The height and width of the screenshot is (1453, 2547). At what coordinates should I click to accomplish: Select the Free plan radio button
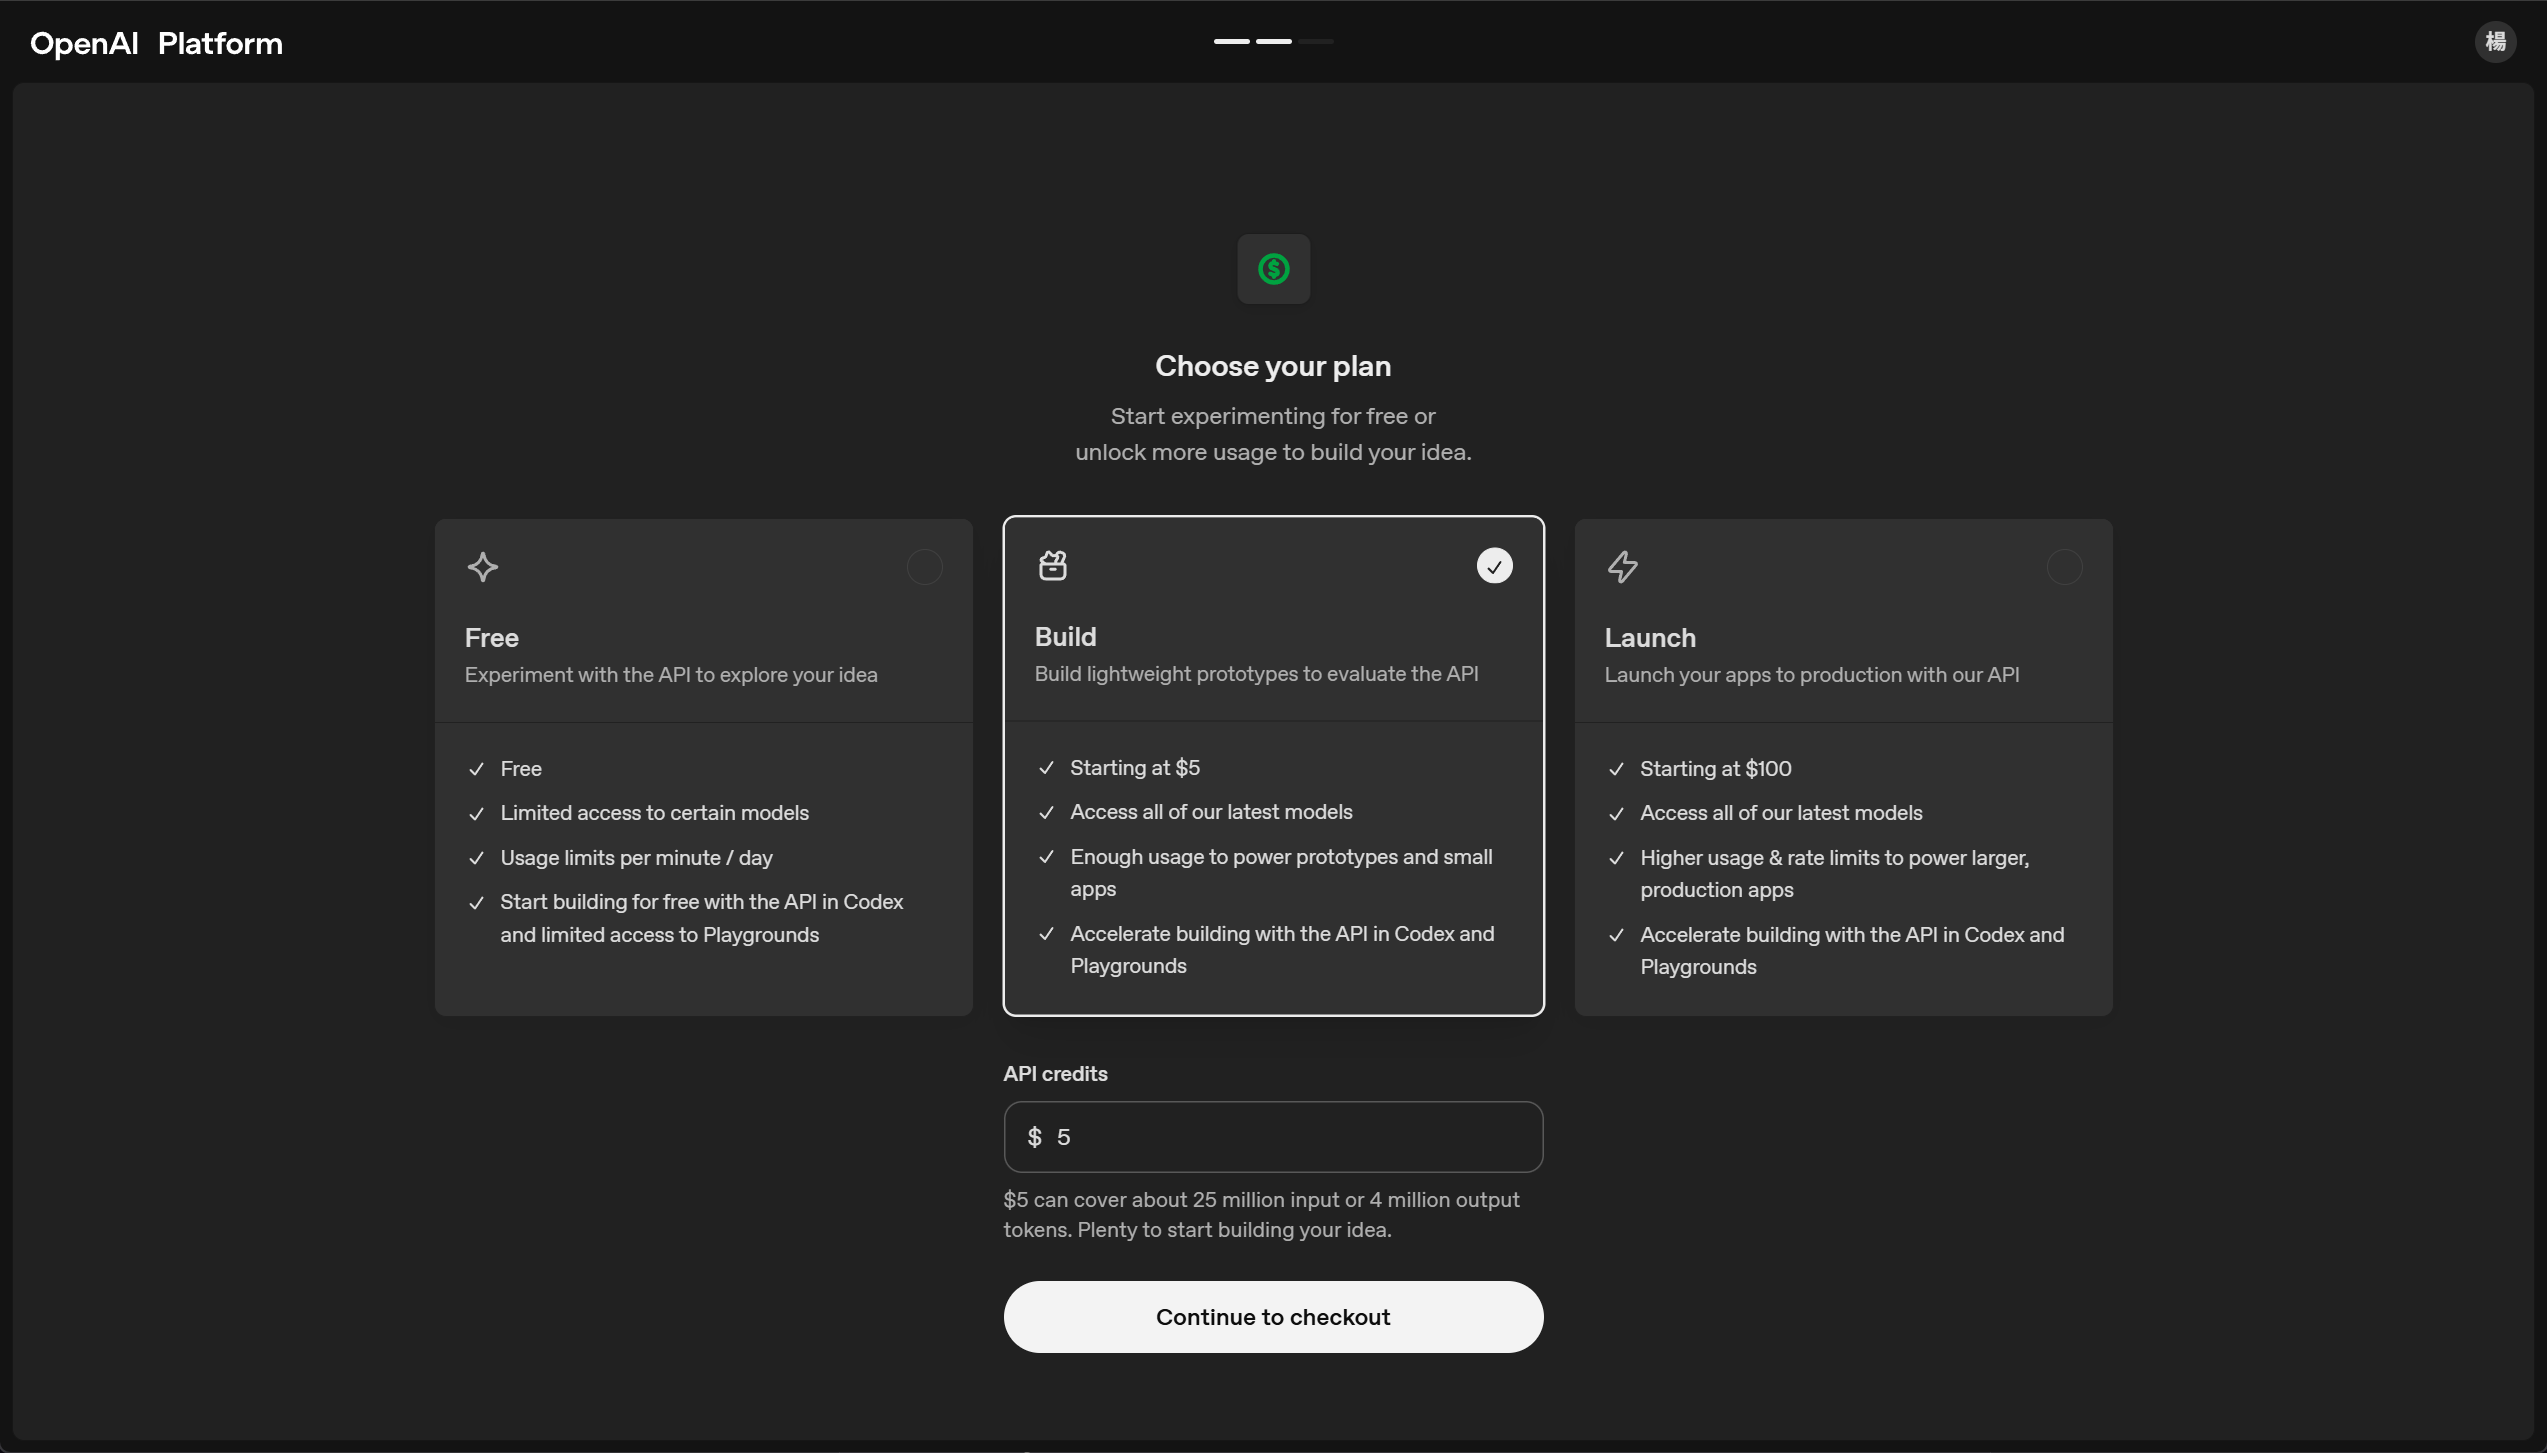tap(924, 567)
